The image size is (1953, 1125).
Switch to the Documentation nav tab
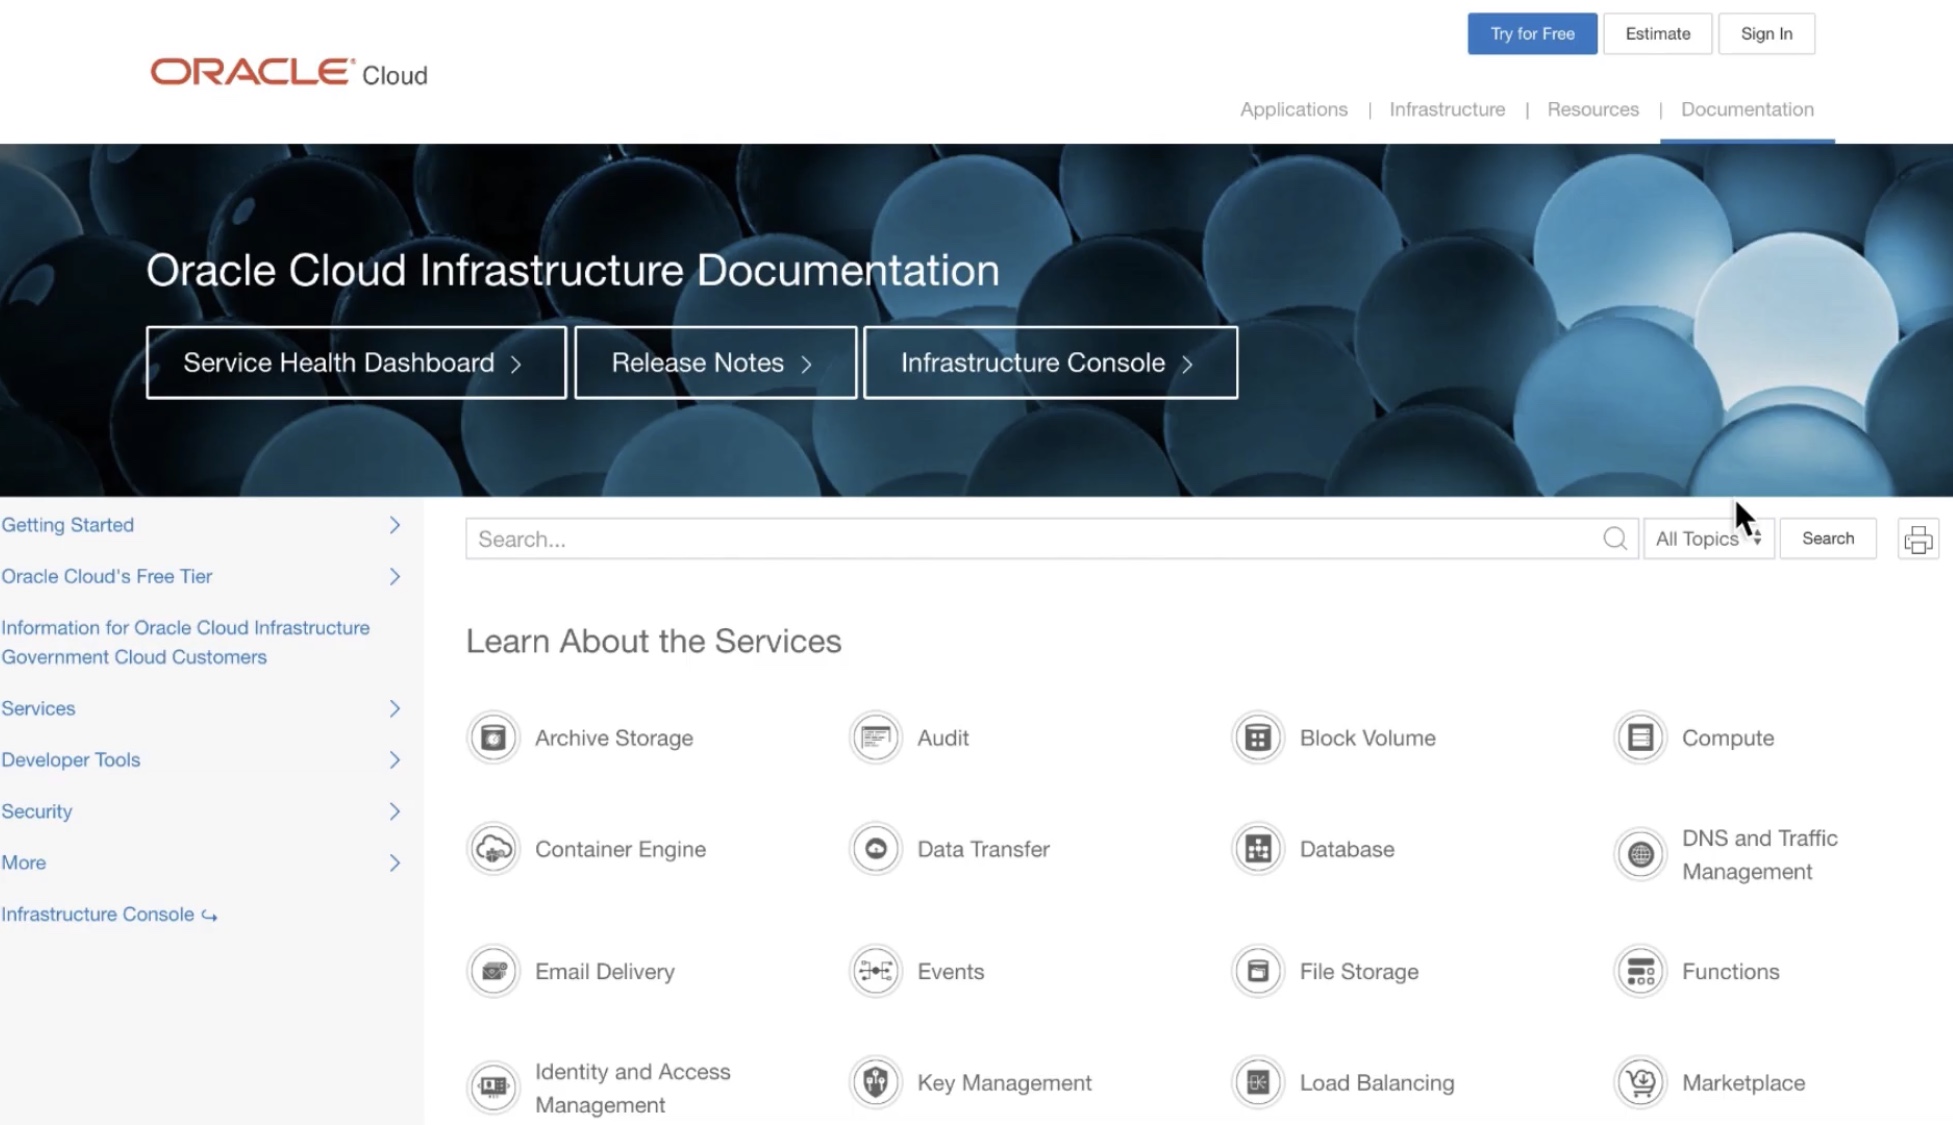pyautogui.click(x=1746, y=109)
